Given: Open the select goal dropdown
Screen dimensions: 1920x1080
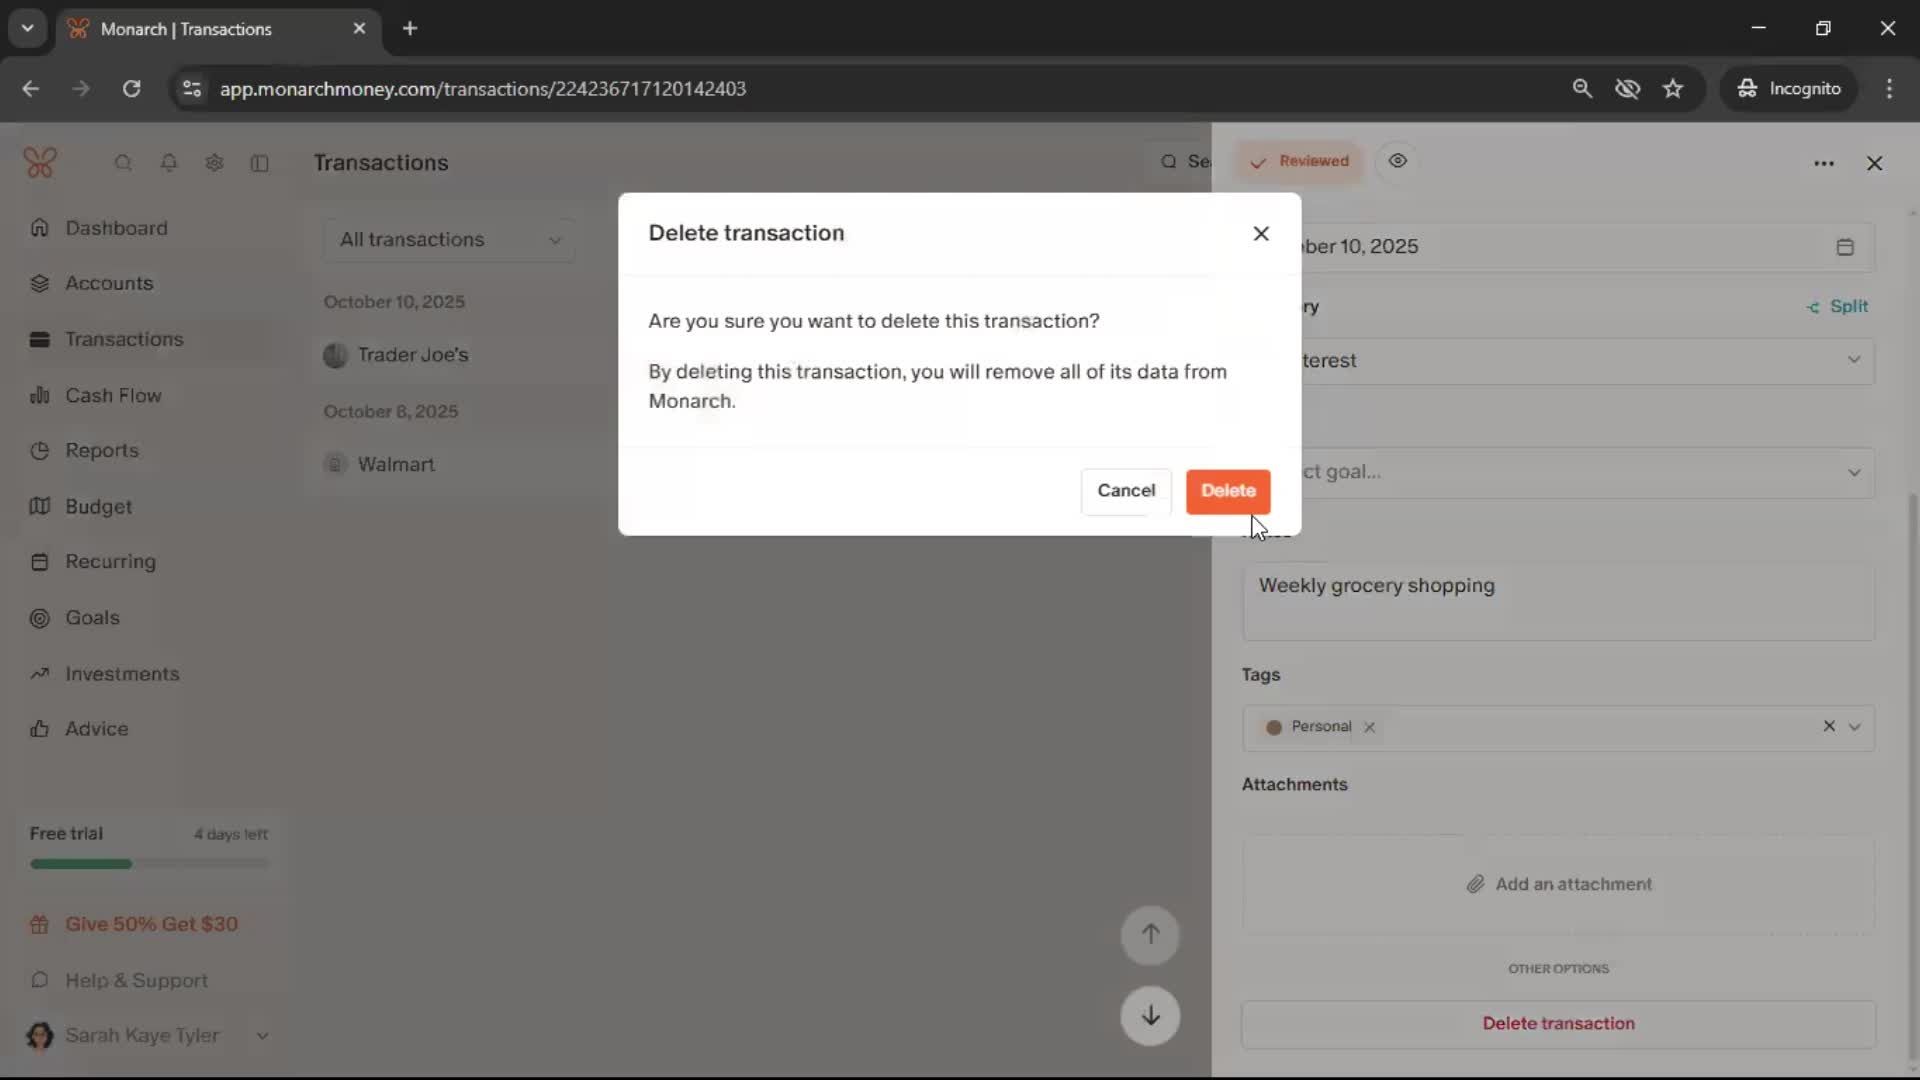Looking at the screenshot, I should [1580, 472].
